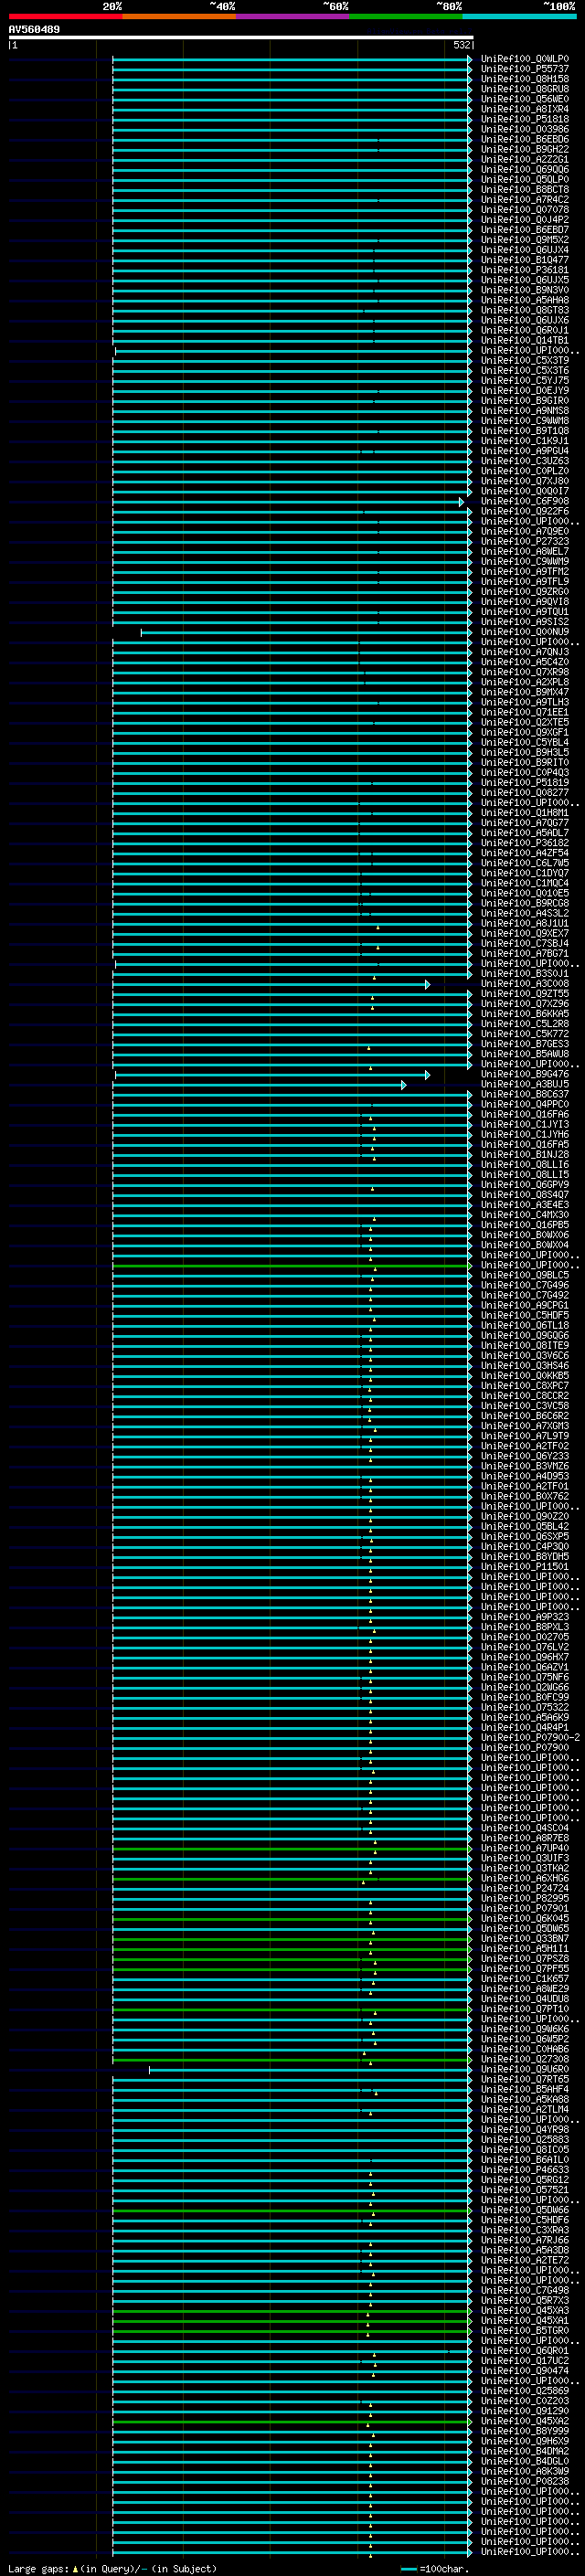Viewport: 585px width, 2576px height.
Task: Click the white query sequence ruler bar
Action: tap(241, 37)
